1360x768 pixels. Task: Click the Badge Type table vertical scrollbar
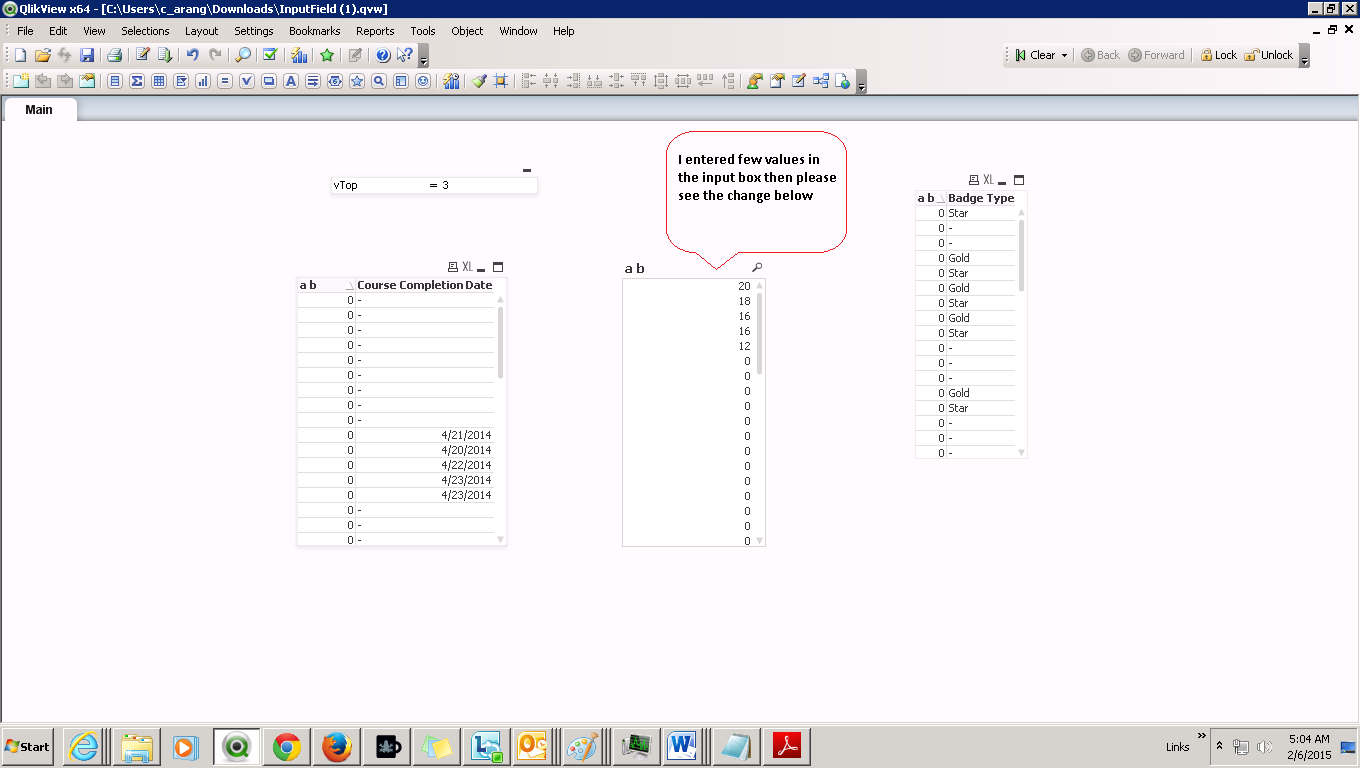(x=1021, y=256)
